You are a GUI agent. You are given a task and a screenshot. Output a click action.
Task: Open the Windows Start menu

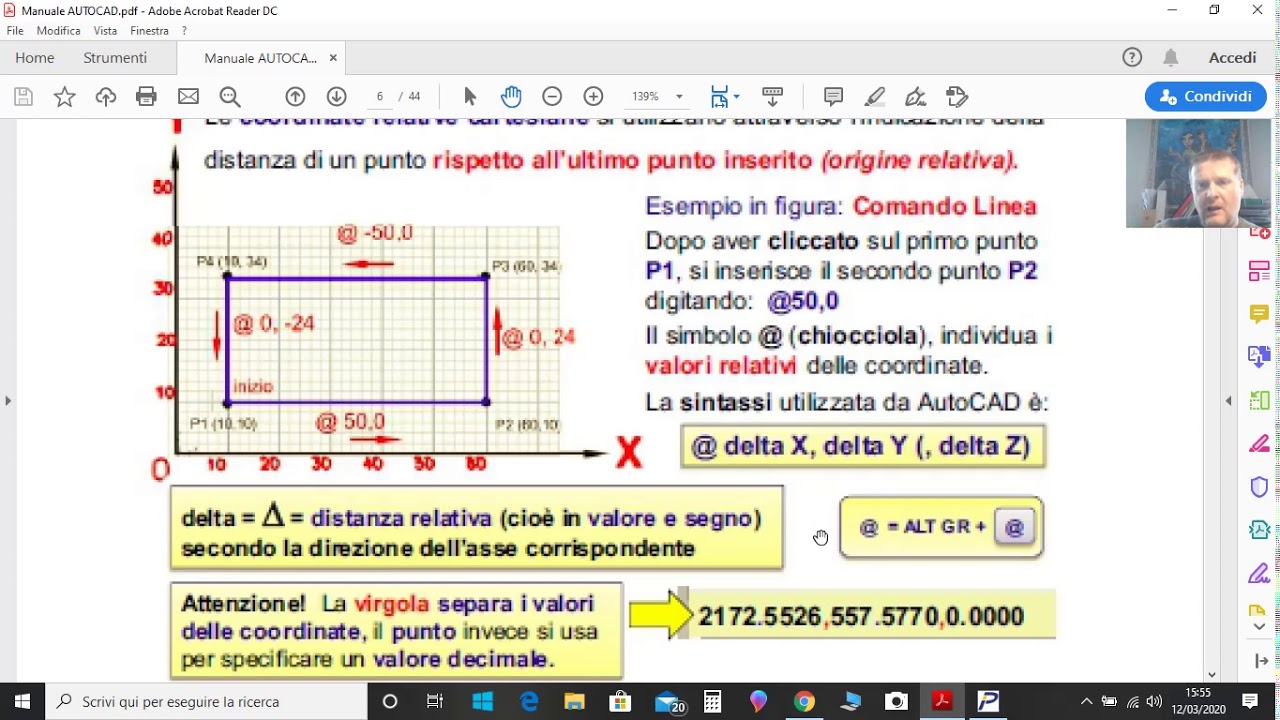tap(22, 701)
